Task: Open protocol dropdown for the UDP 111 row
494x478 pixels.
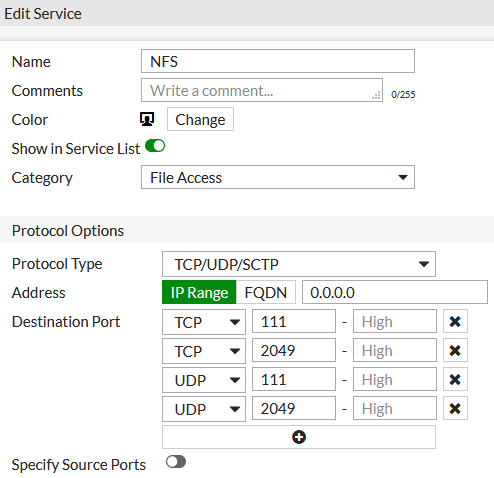Action: tap(204, 380)
